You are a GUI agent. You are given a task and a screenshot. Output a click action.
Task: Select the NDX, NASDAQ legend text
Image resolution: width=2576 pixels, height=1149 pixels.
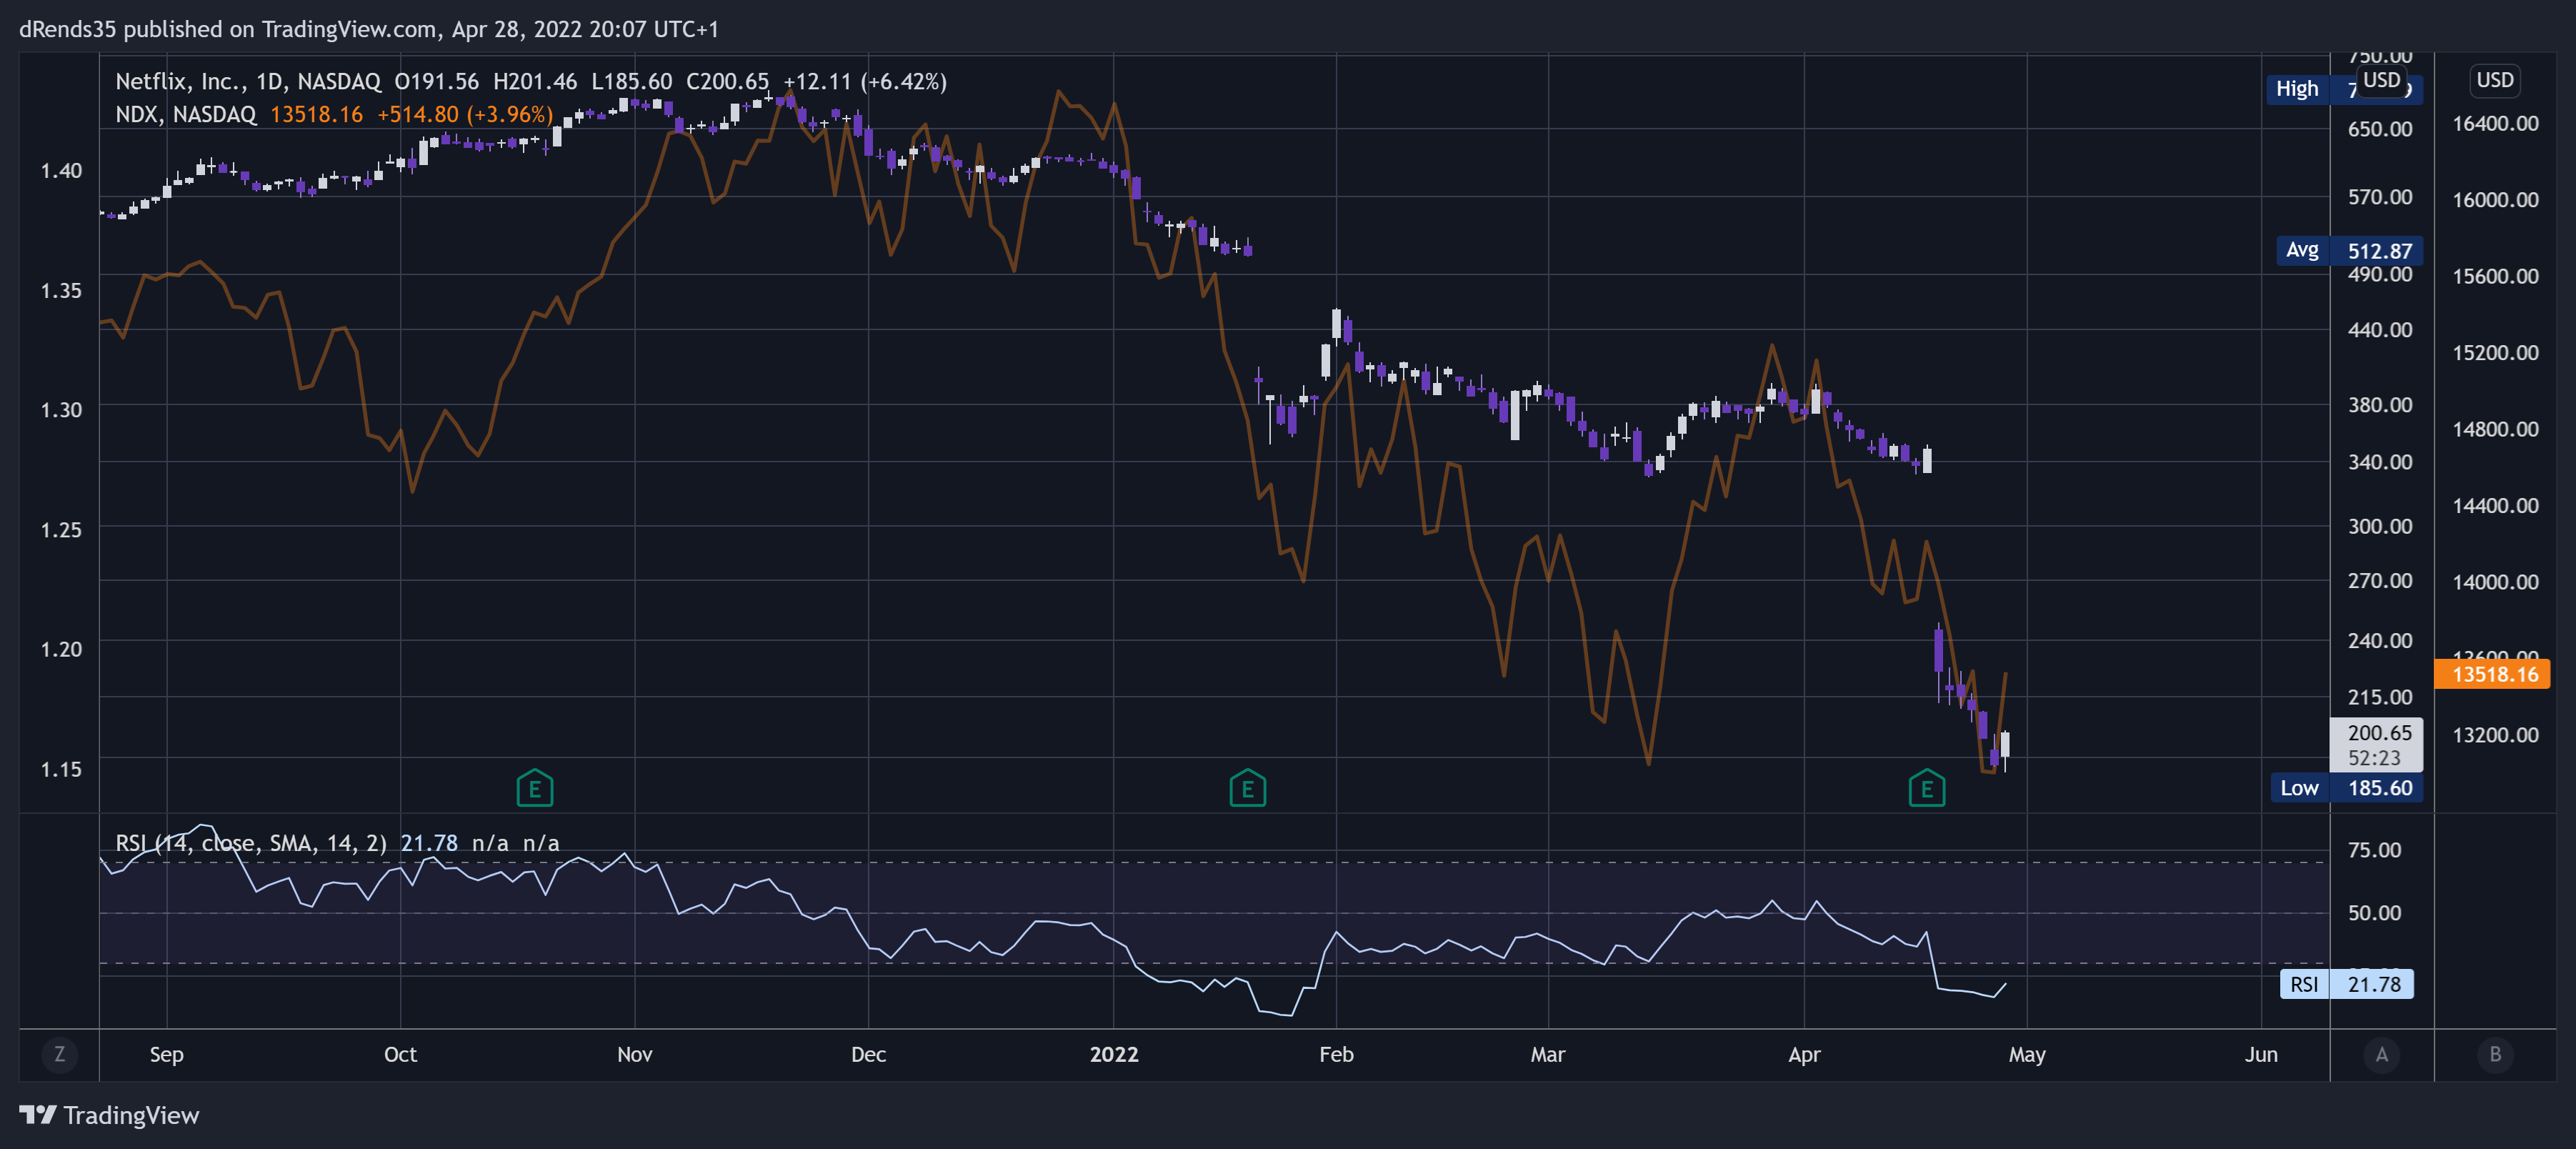click(x=186, y=114)
